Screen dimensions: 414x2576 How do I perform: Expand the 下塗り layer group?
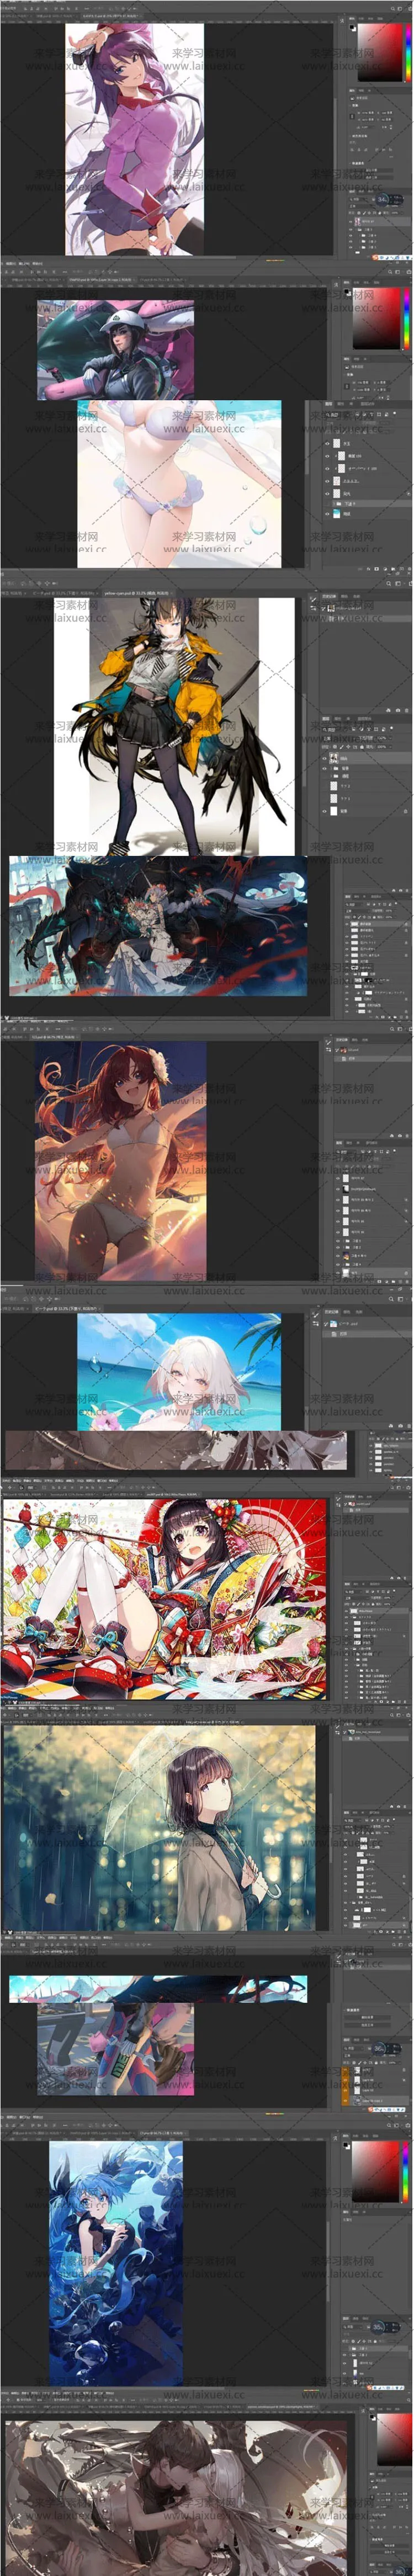click(334, 503)
